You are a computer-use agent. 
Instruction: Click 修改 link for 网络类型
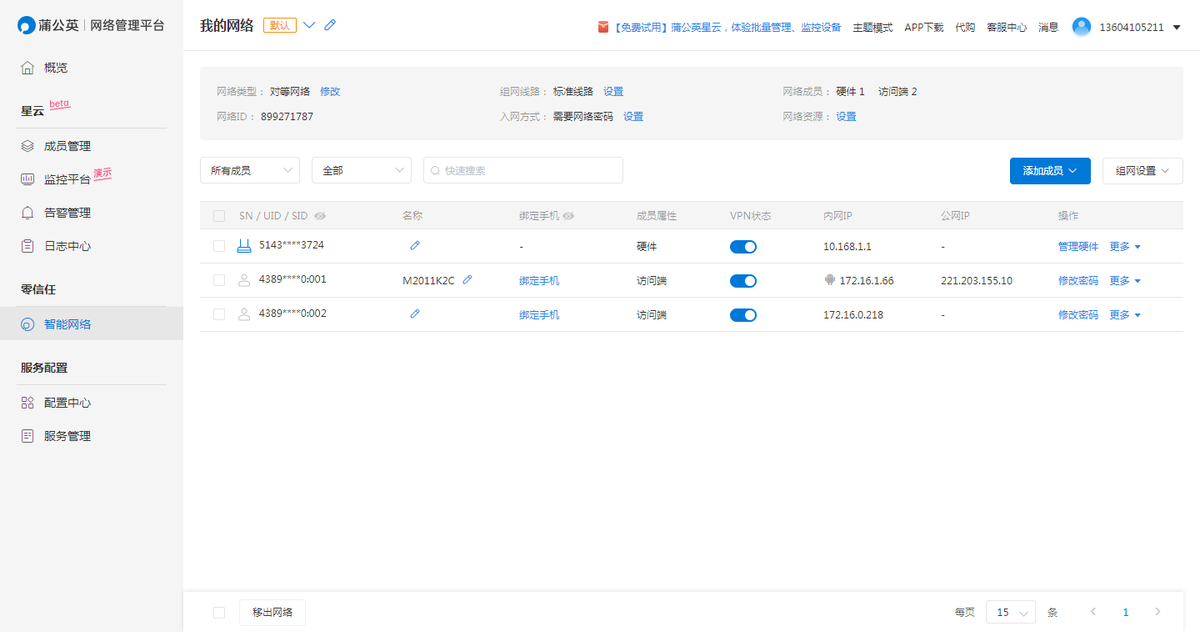(330, 91)
